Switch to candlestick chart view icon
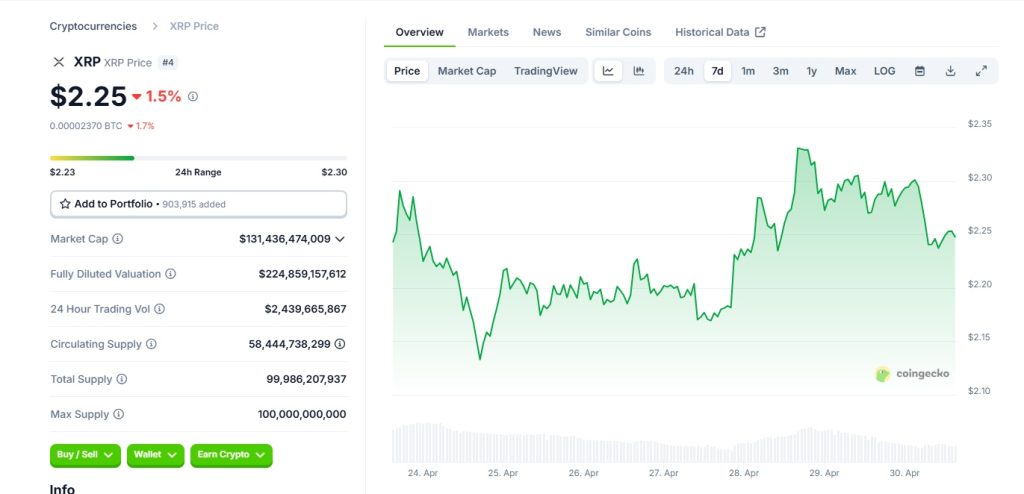1024x494 pixels. pyautogui.click(x=639, y=71)
